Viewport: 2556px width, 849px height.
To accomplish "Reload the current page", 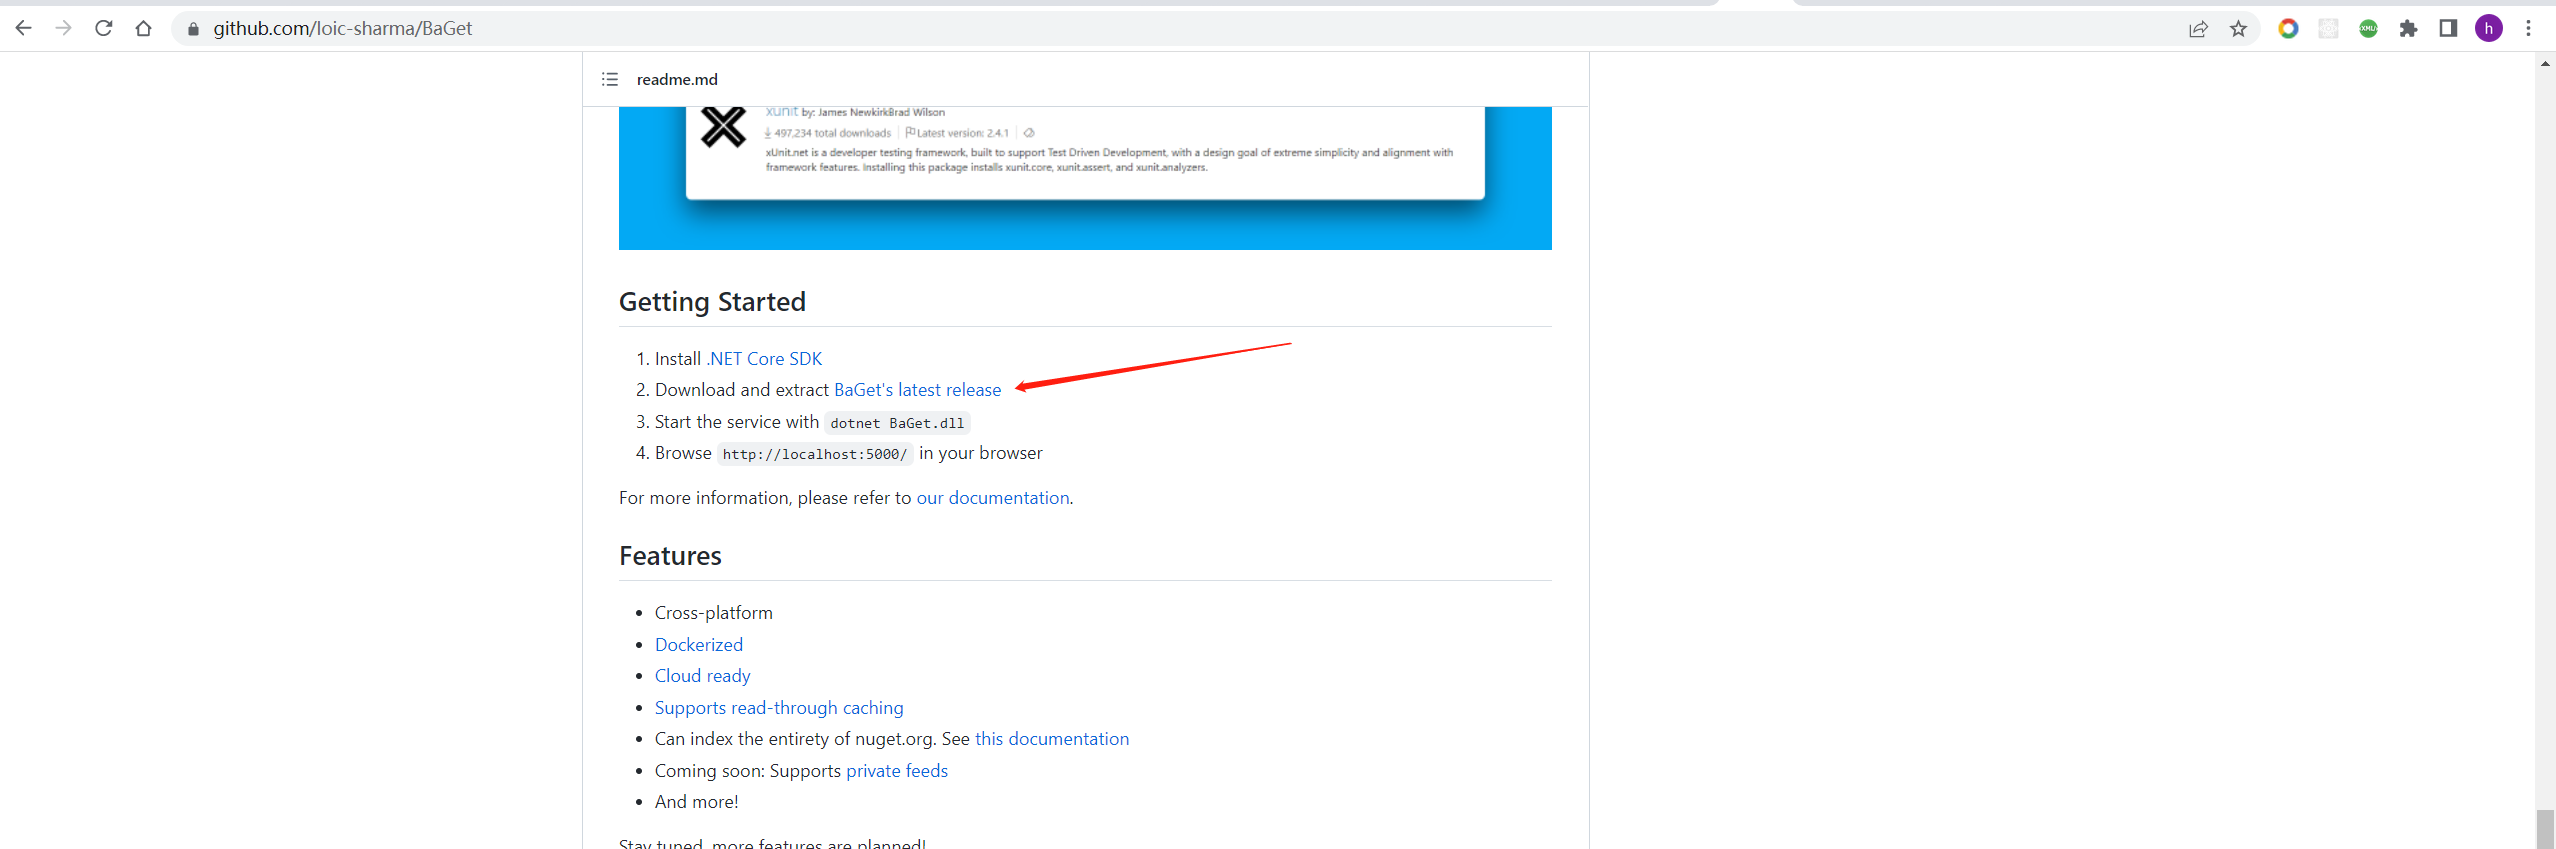I will (103, 28).
